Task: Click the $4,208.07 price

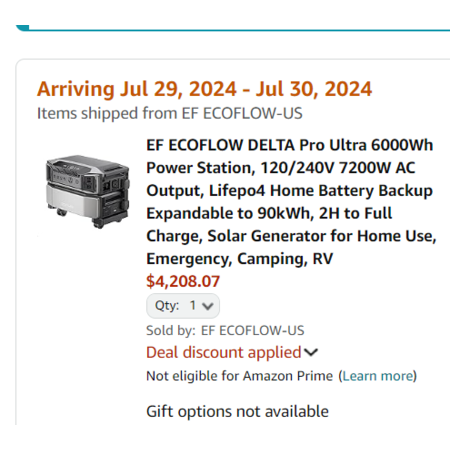Action: pyautogui.click(x=183, y=281)
